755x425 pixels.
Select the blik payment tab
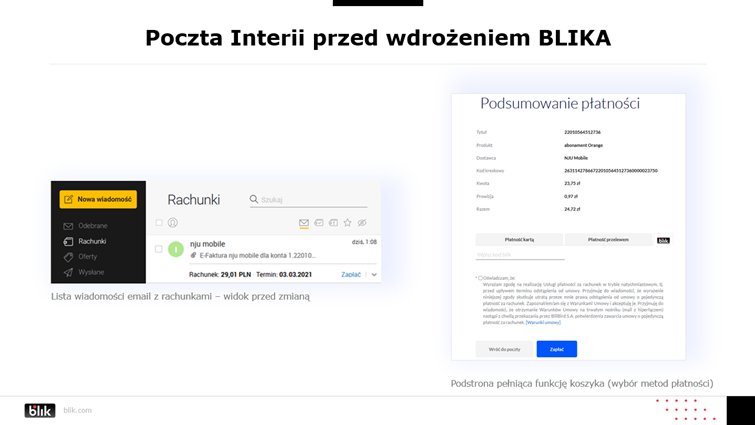[663, 240]
